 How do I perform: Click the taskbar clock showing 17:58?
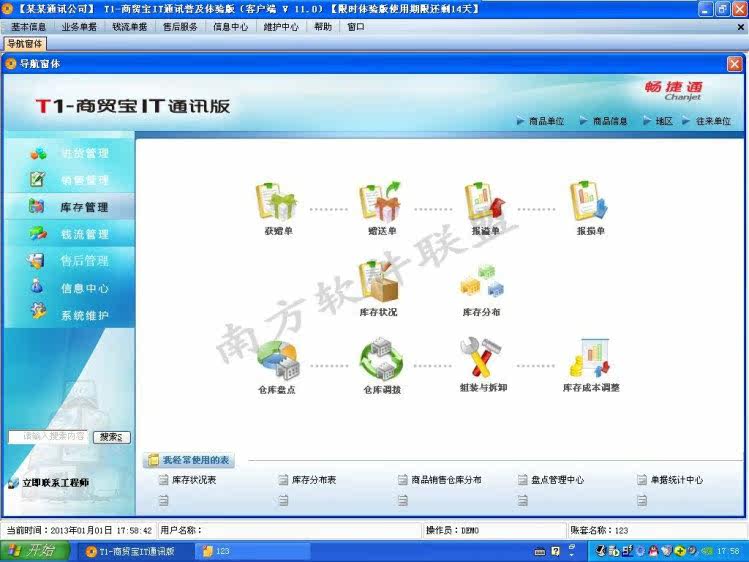pos(728,551)
